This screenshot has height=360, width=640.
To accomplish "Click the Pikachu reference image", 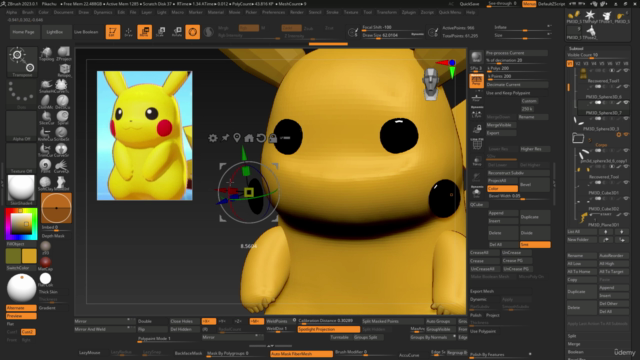I will pyautogui.click(x=144, y=136).
